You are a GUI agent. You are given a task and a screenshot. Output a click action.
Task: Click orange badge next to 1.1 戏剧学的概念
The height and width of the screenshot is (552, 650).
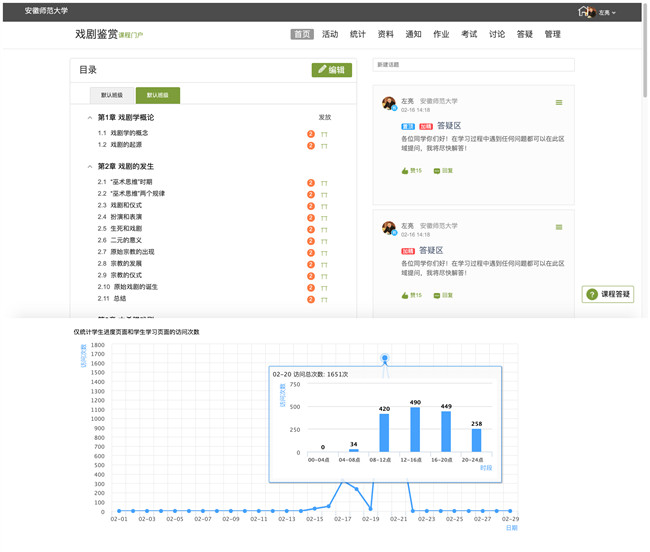pyautogui.click(x=311, y=133)
